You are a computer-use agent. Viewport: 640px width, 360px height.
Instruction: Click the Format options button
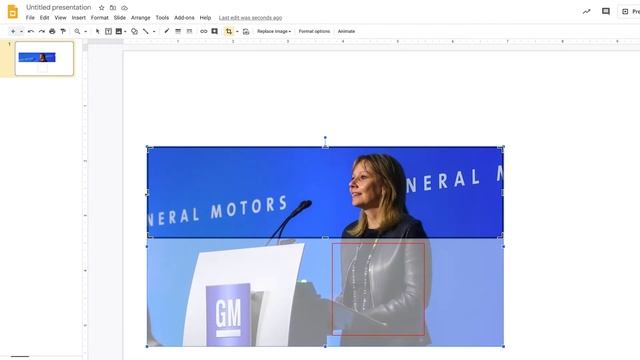tap(314, 31)
